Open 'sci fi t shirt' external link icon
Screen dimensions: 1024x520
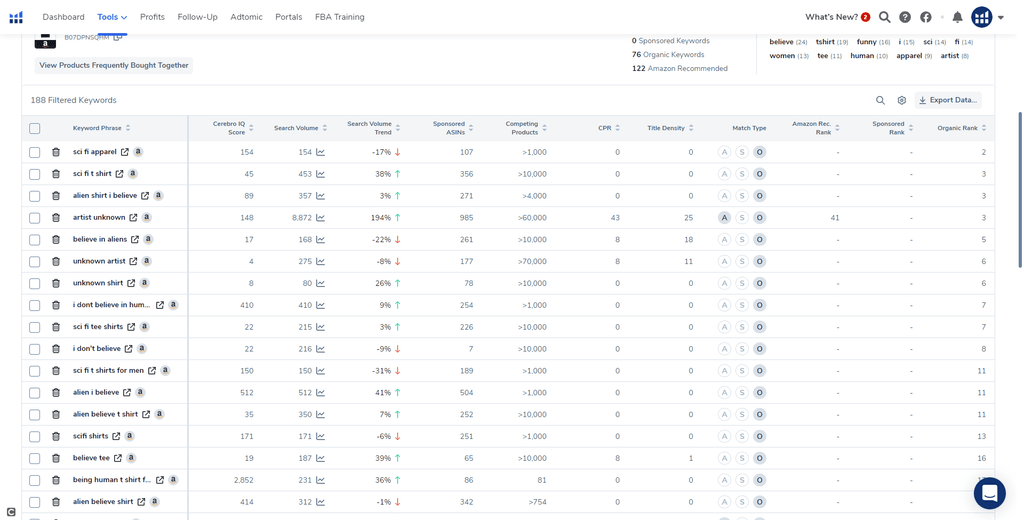[120, 174]
